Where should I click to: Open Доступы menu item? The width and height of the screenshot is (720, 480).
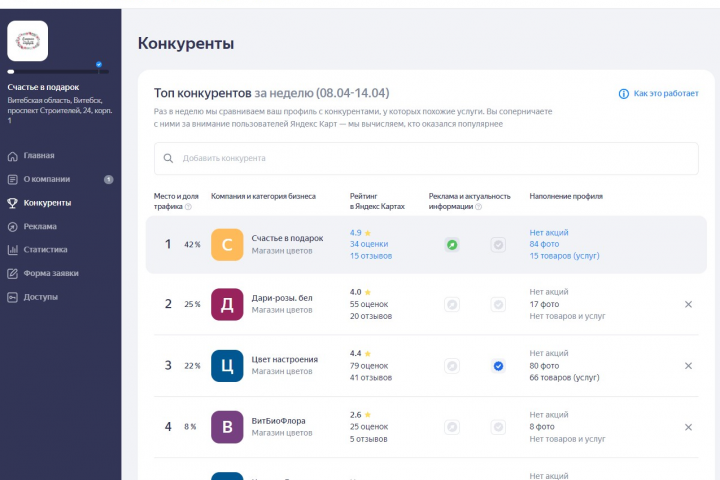coord(41,297)
